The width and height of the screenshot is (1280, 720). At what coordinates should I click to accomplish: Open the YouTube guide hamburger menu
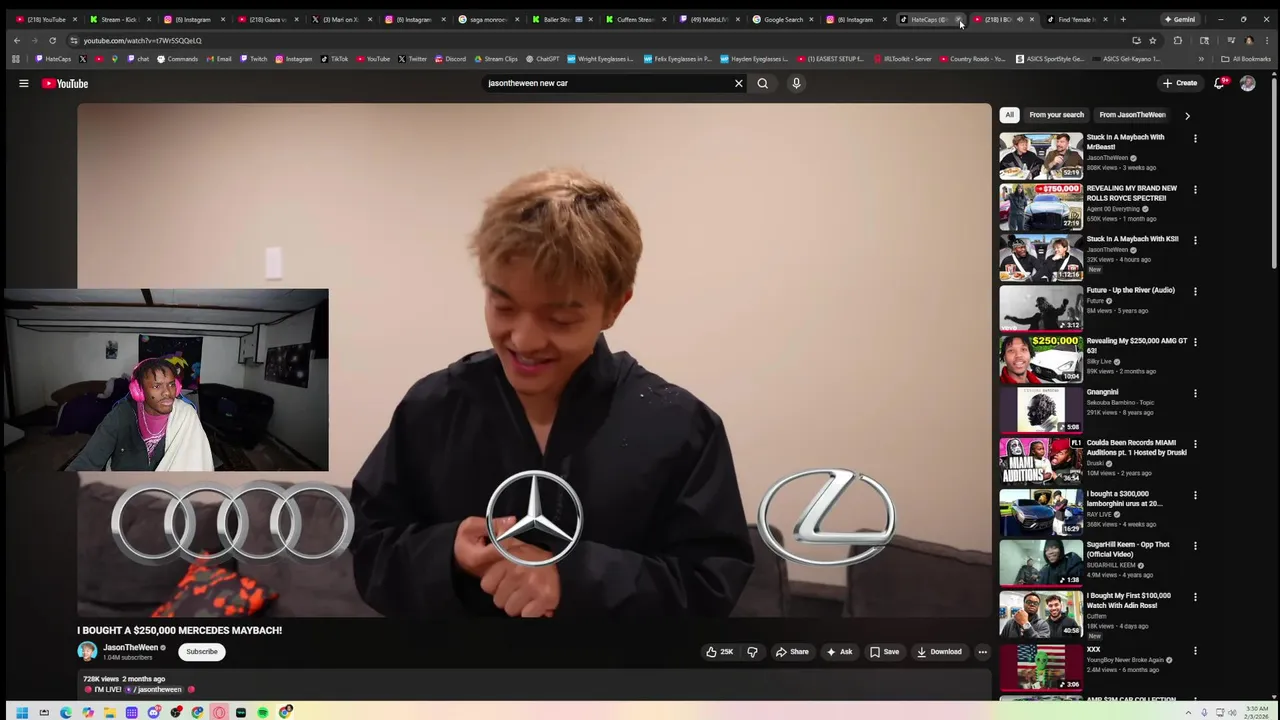pos(23,83)
